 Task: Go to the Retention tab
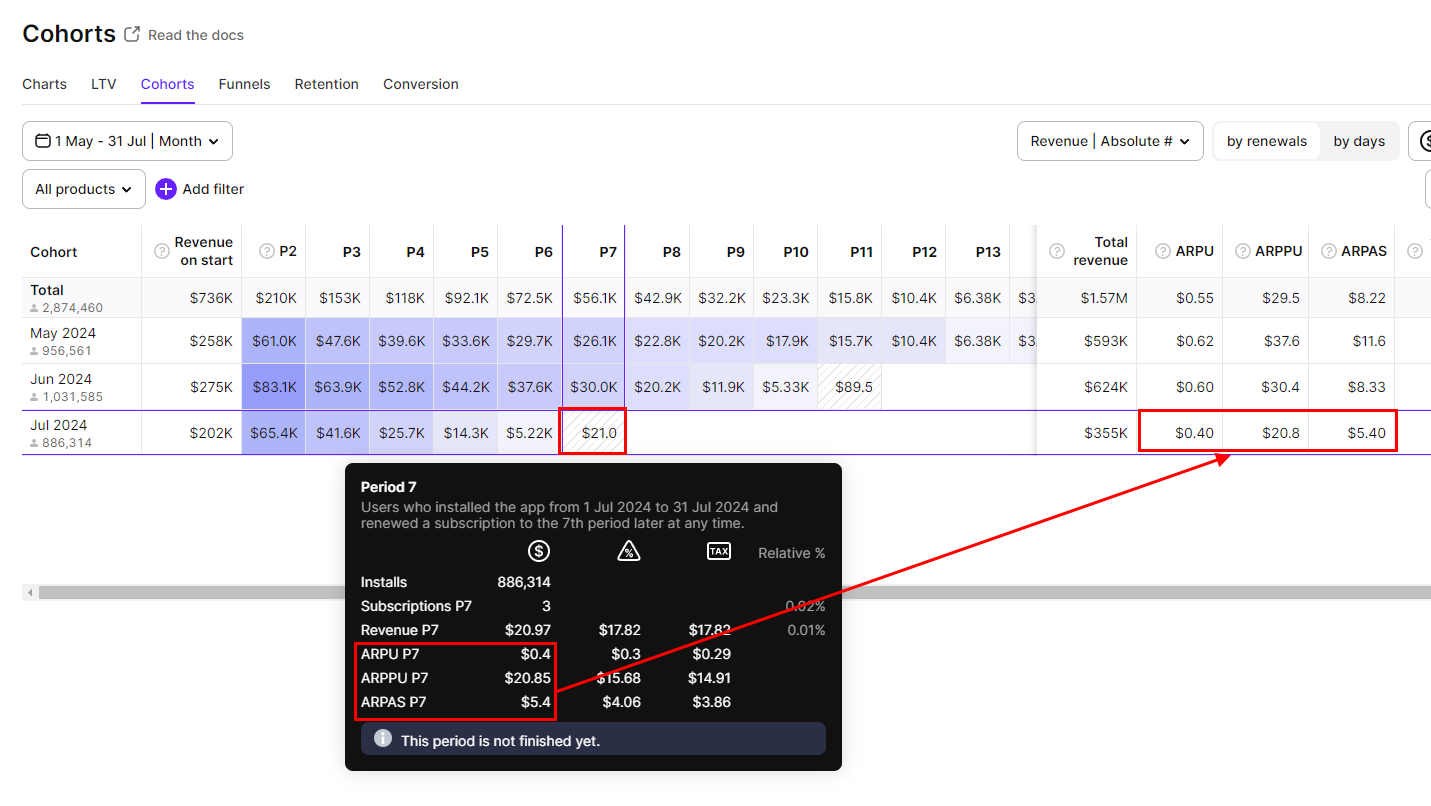tap(327, 84)
